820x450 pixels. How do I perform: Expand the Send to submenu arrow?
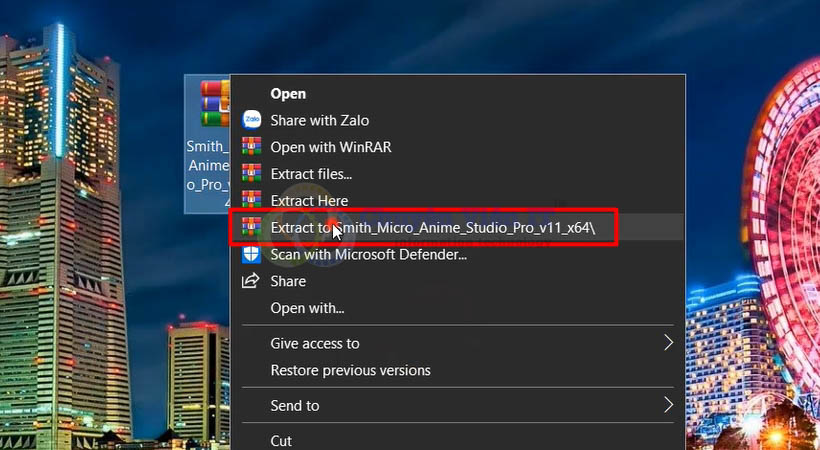point(669,405)
